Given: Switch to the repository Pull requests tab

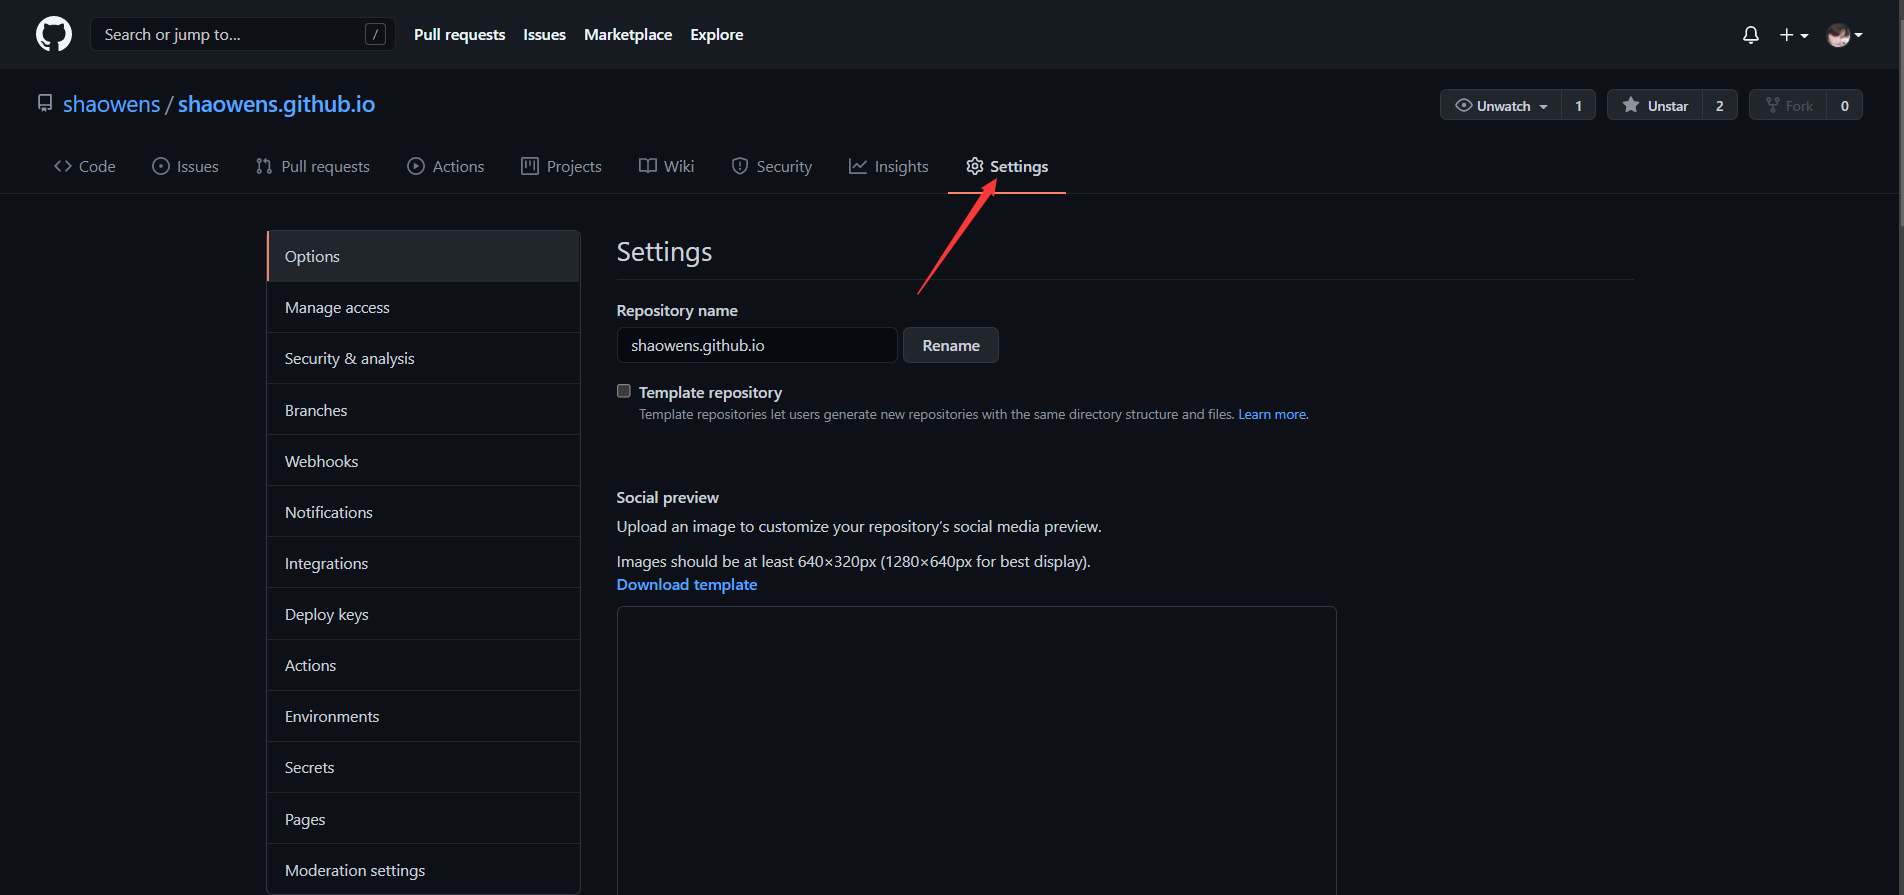Looking at the screenshot, I should [313, 166].
